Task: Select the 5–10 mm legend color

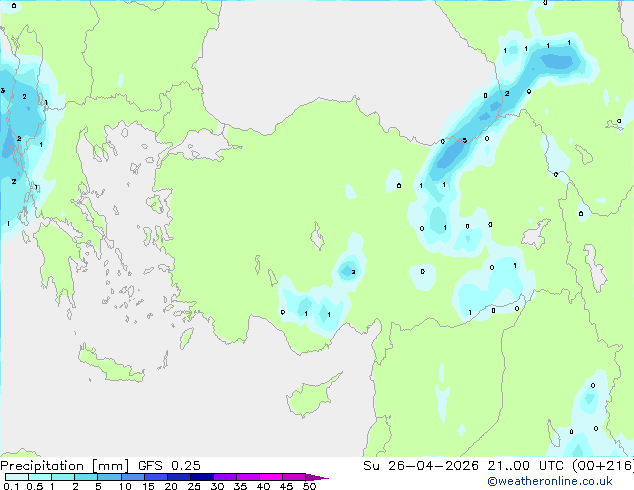Action: coord(109,477)
